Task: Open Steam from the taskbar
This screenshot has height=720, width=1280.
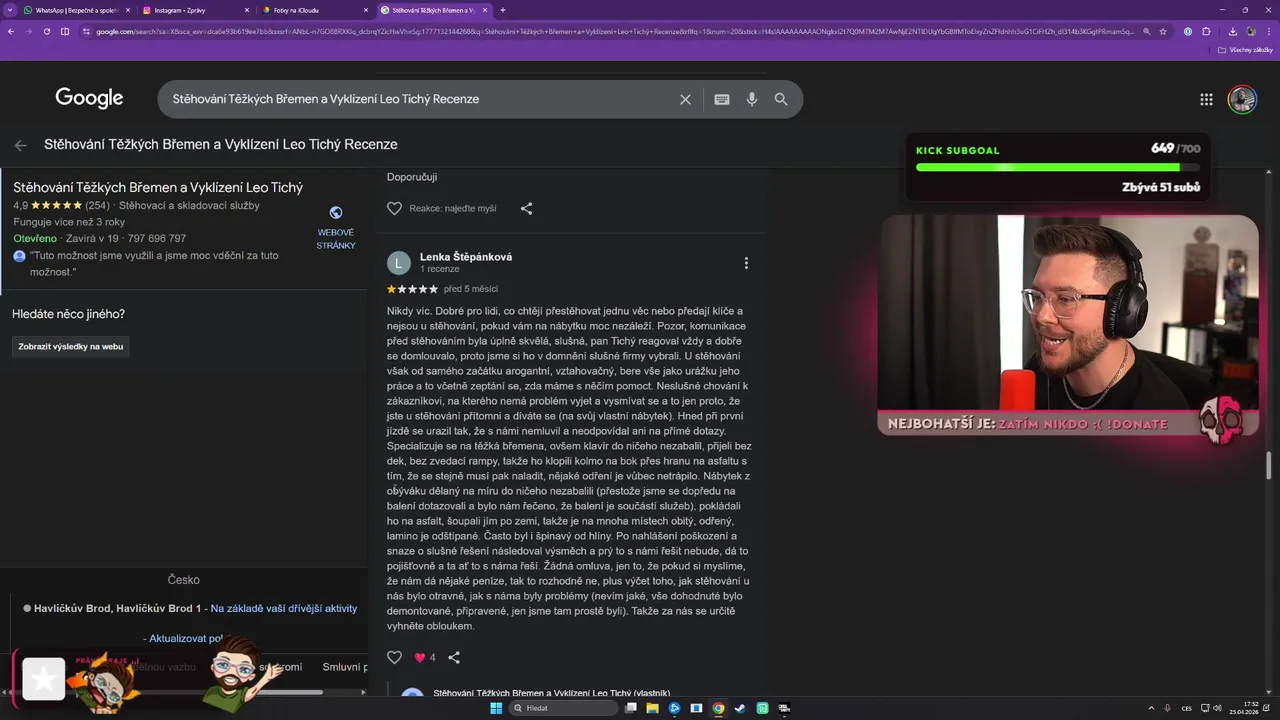Action: point(740,708)
